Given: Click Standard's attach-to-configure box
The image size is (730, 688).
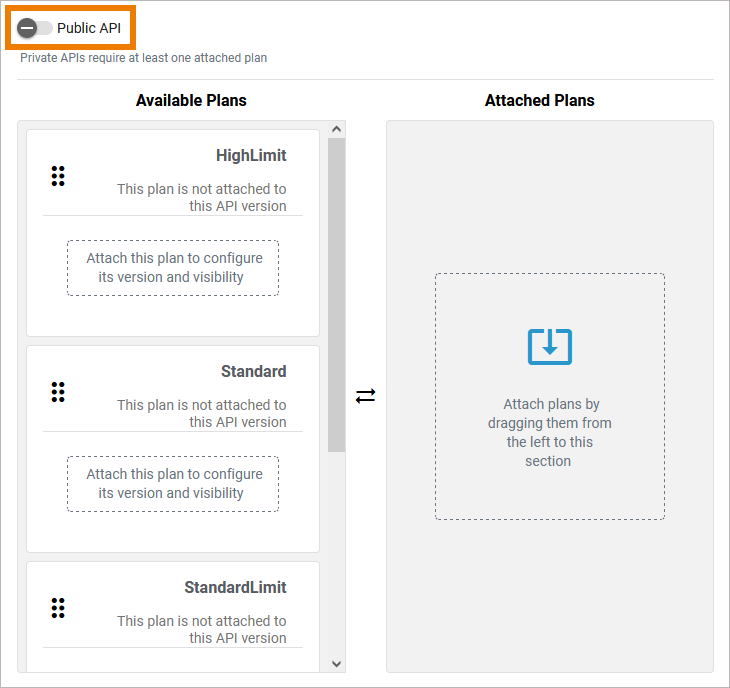Looking at the screenshot, I should coord(173,484).
